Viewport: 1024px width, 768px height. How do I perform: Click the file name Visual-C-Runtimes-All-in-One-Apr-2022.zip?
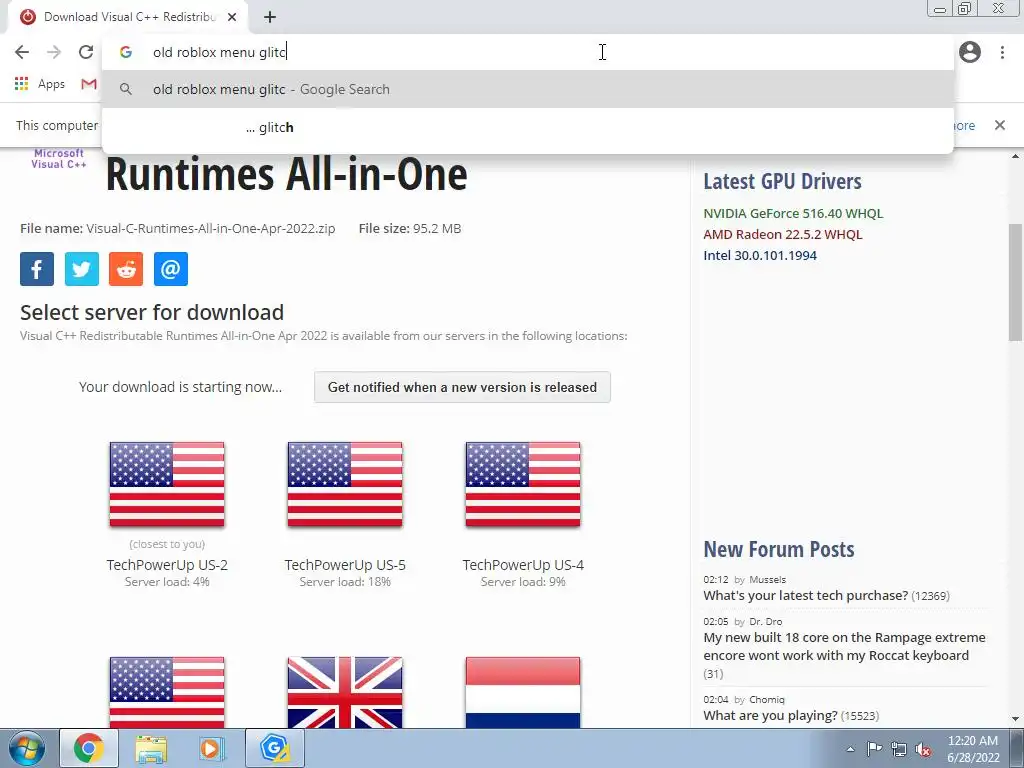click(211, 229)
